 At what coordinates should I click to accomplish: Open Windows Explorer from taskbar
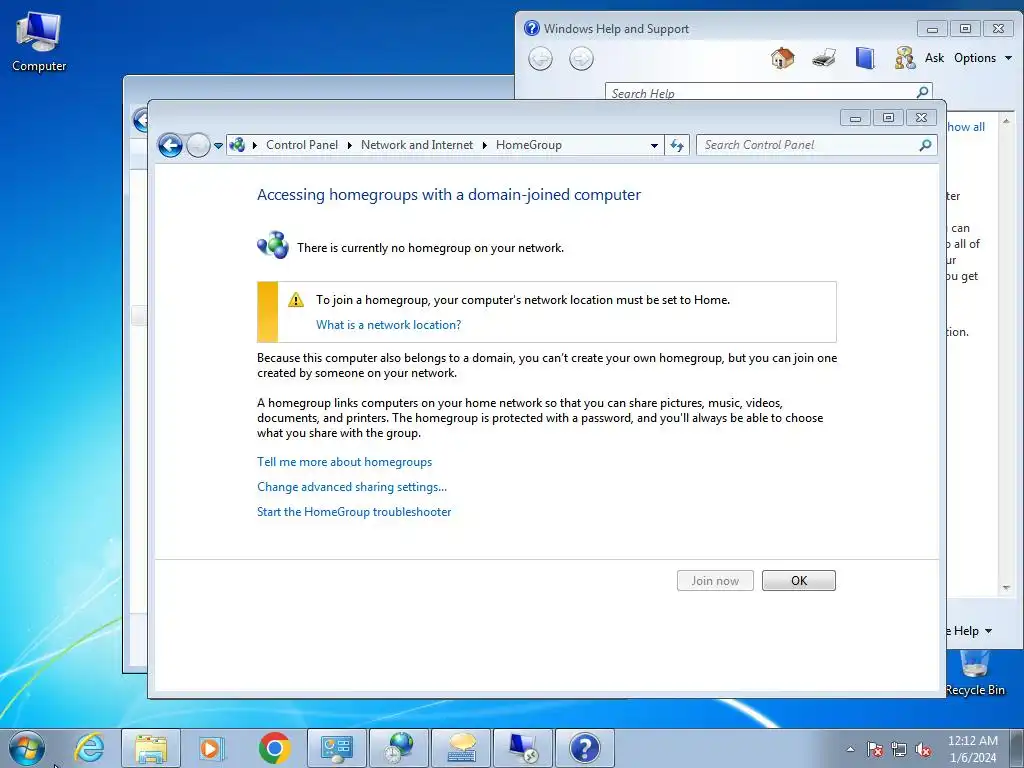[151, 748]
